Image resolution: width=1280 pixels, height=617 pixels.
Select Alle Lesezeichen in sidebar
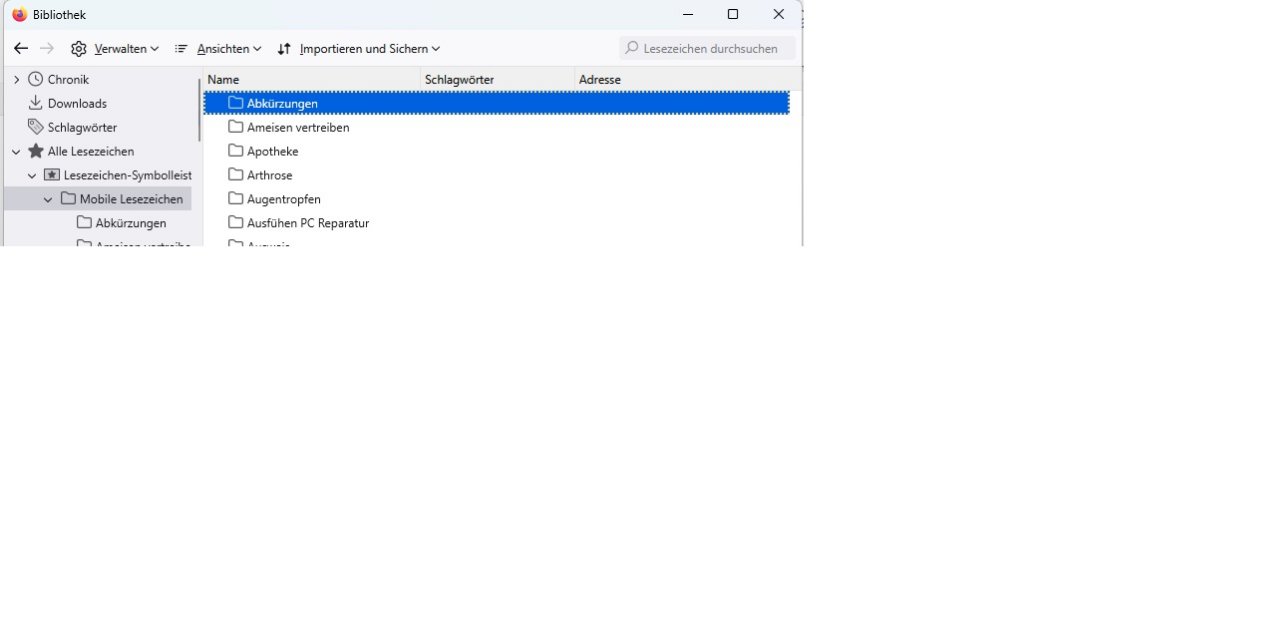pyautogui.click(x=91, y=151)
